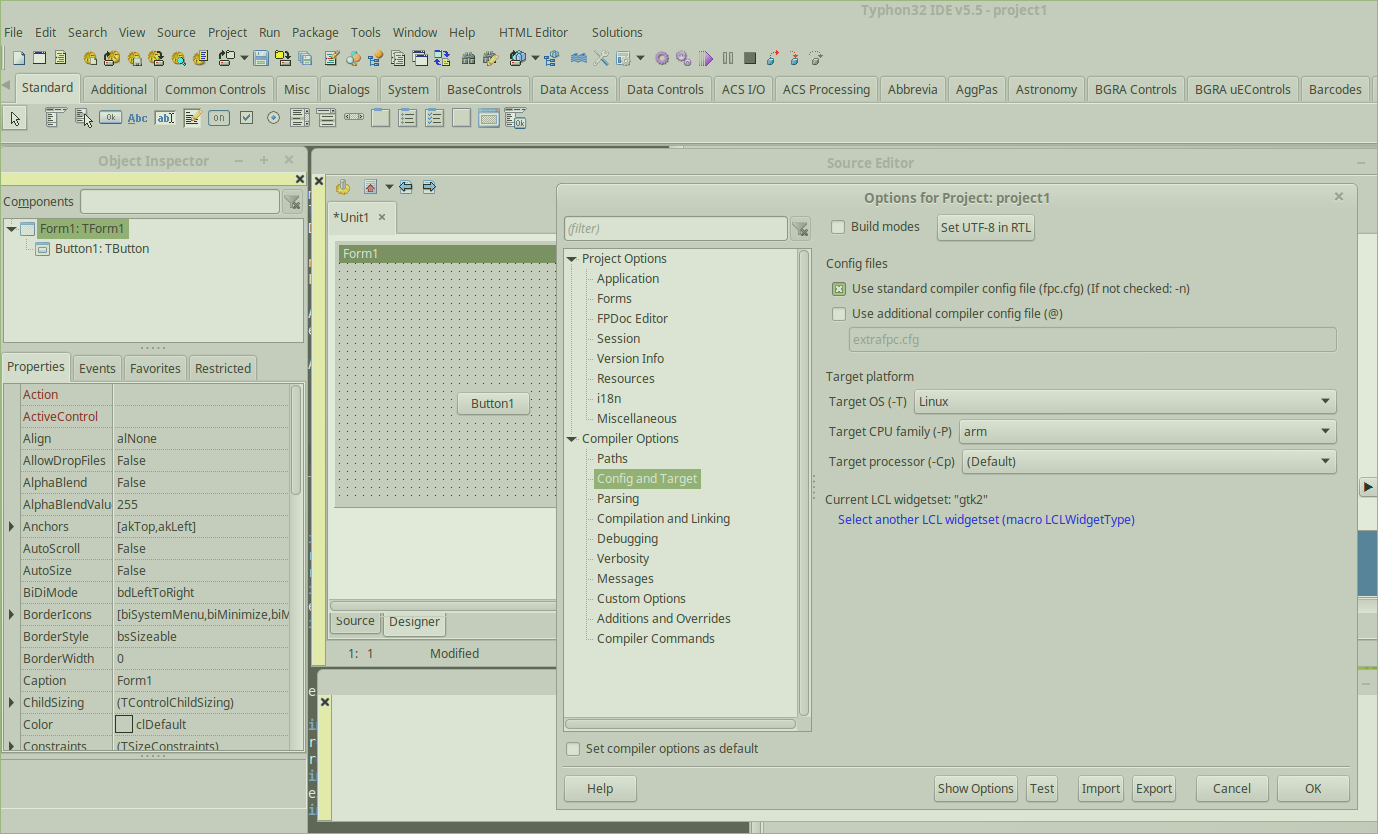Pick the TLabel 'Abc' component icon

(137, 118)
